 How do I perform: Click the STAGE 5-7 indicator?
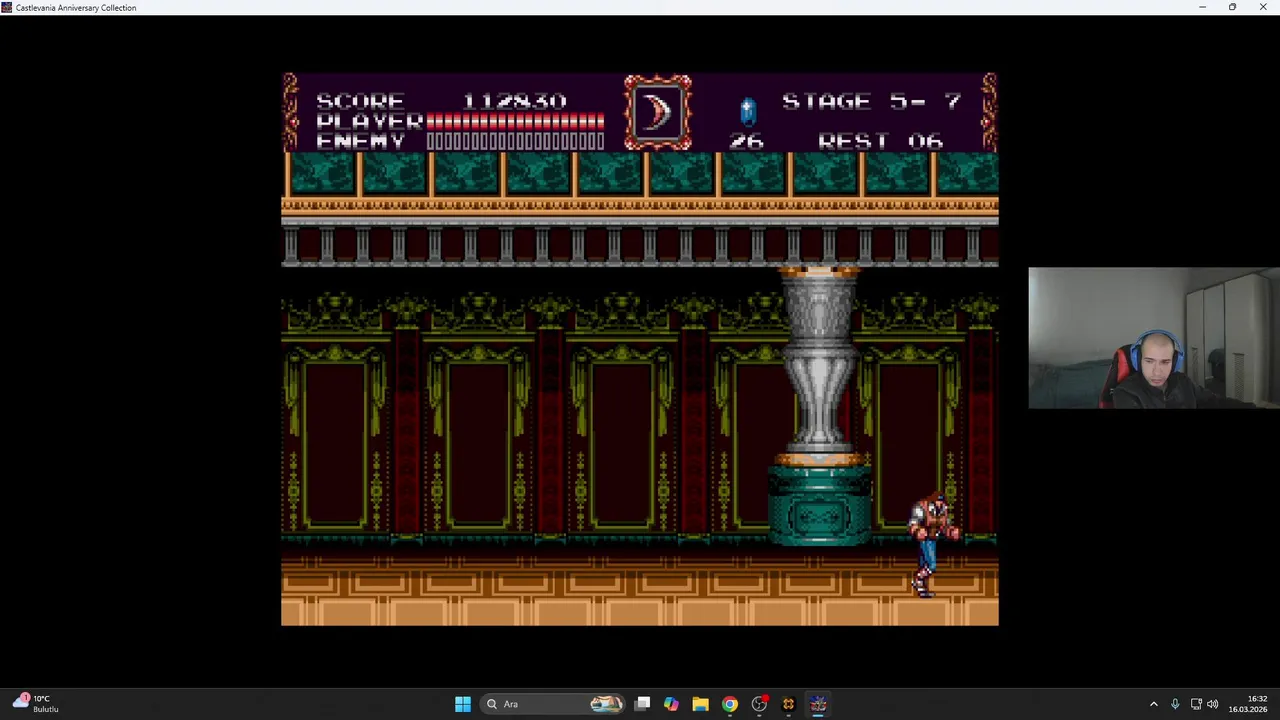(871, 101)
